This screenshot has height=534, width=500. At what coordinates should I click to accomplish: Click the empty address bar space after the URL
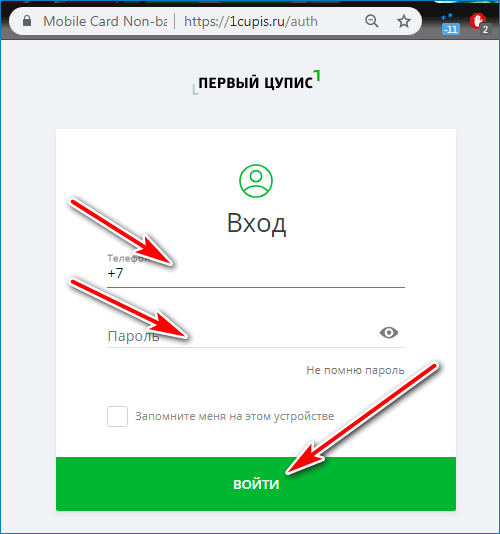click(340, 21)
